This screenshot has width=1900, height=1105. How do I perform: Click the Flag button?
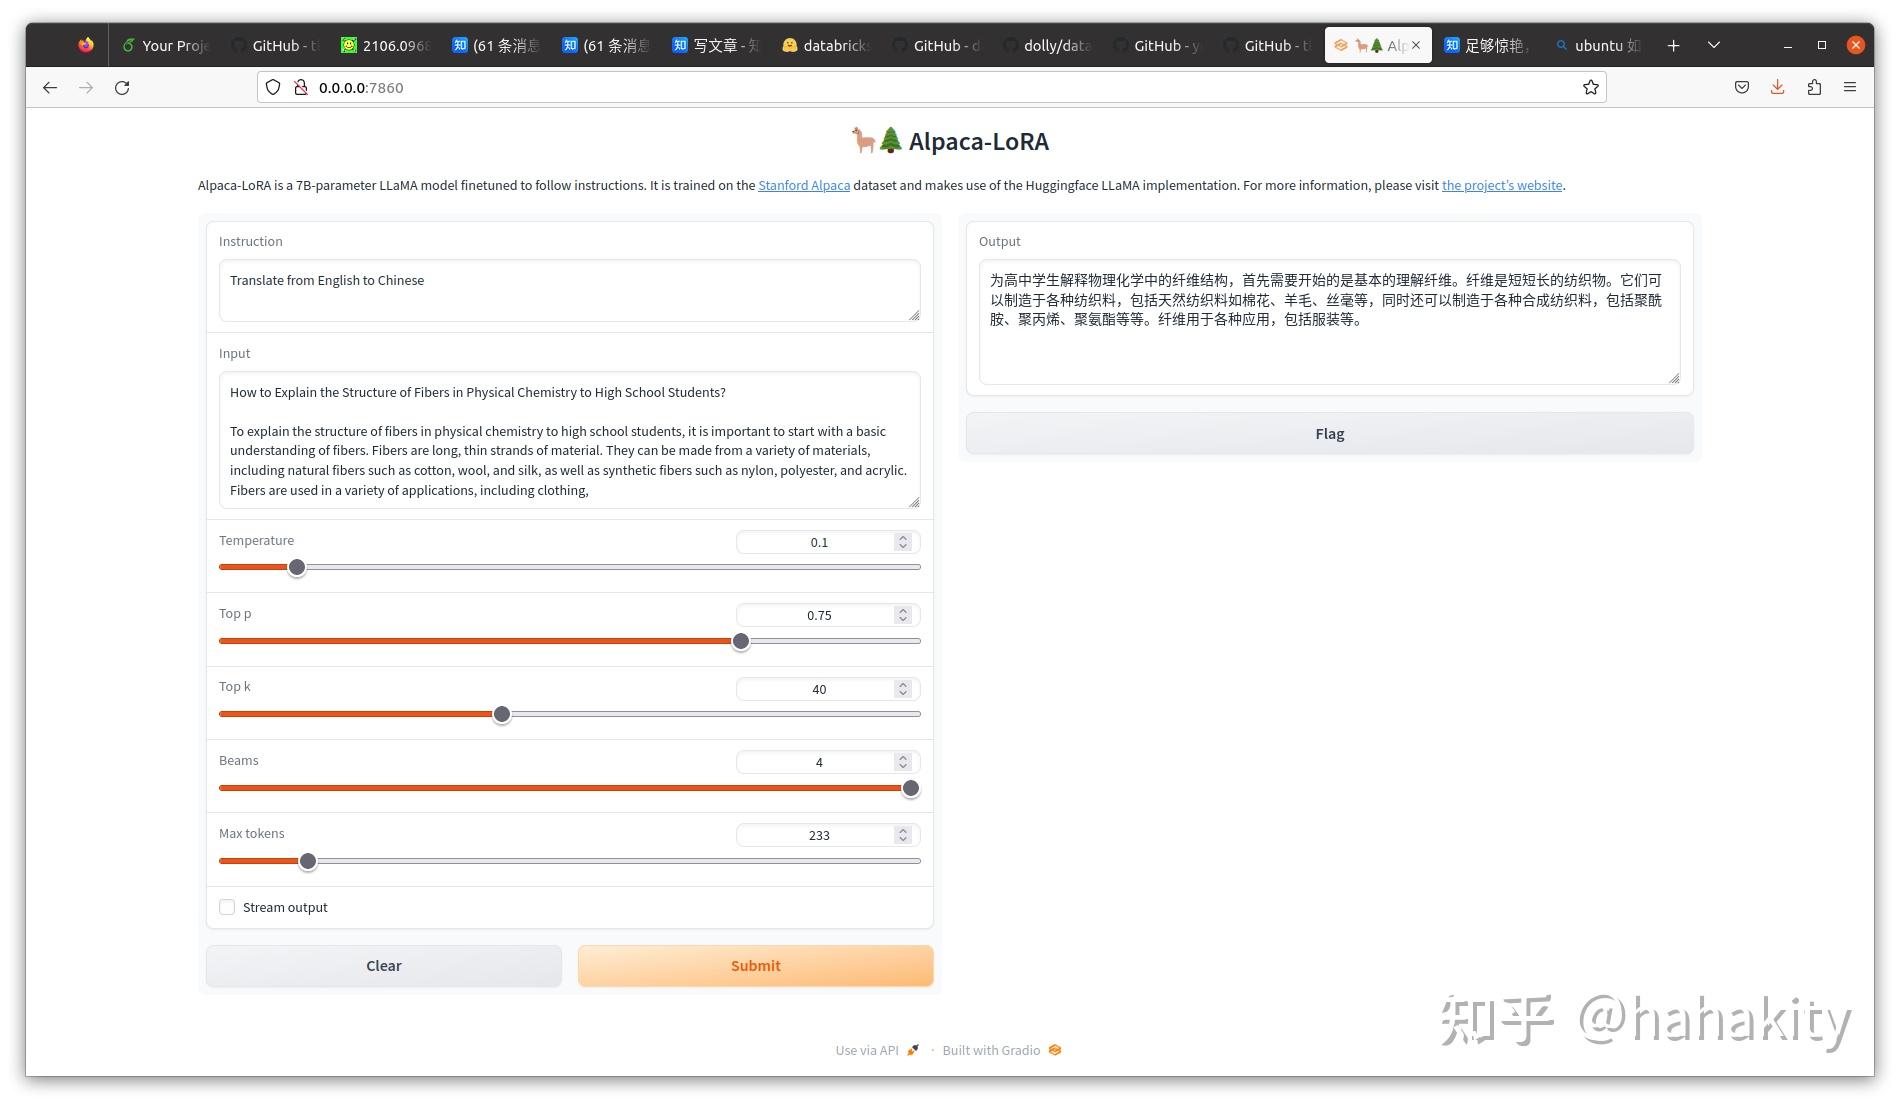(x=1329, y=434)
